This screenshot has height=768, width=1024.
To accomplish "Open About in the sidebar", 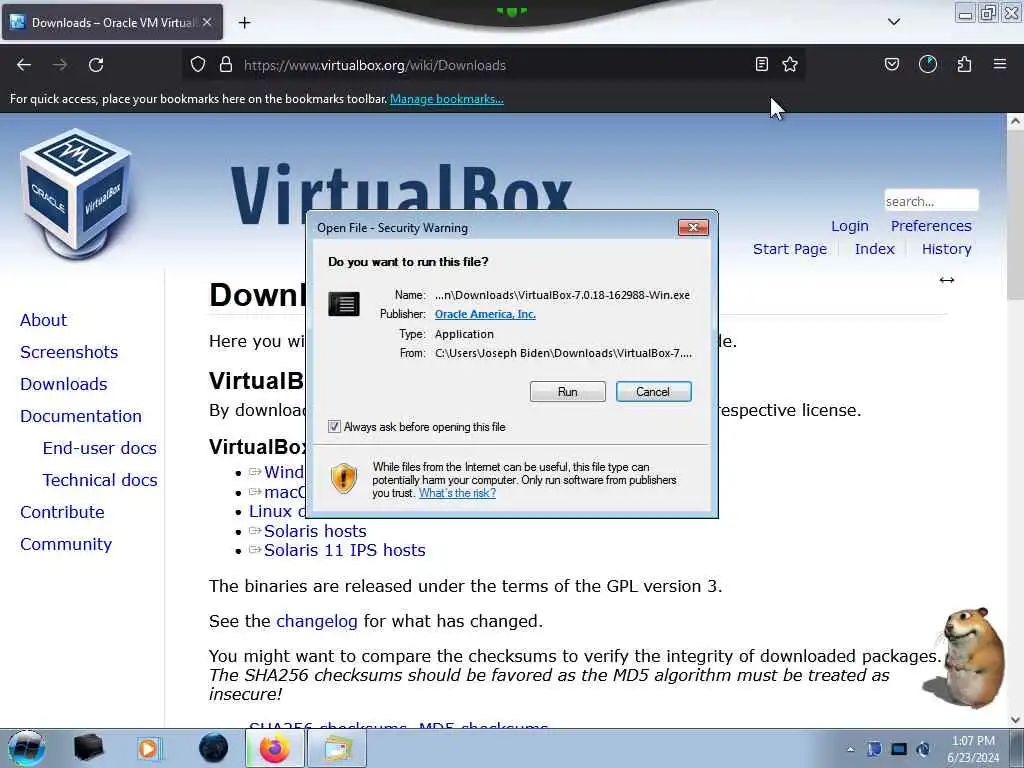I will pyautogui.click(x=43, y=320).
